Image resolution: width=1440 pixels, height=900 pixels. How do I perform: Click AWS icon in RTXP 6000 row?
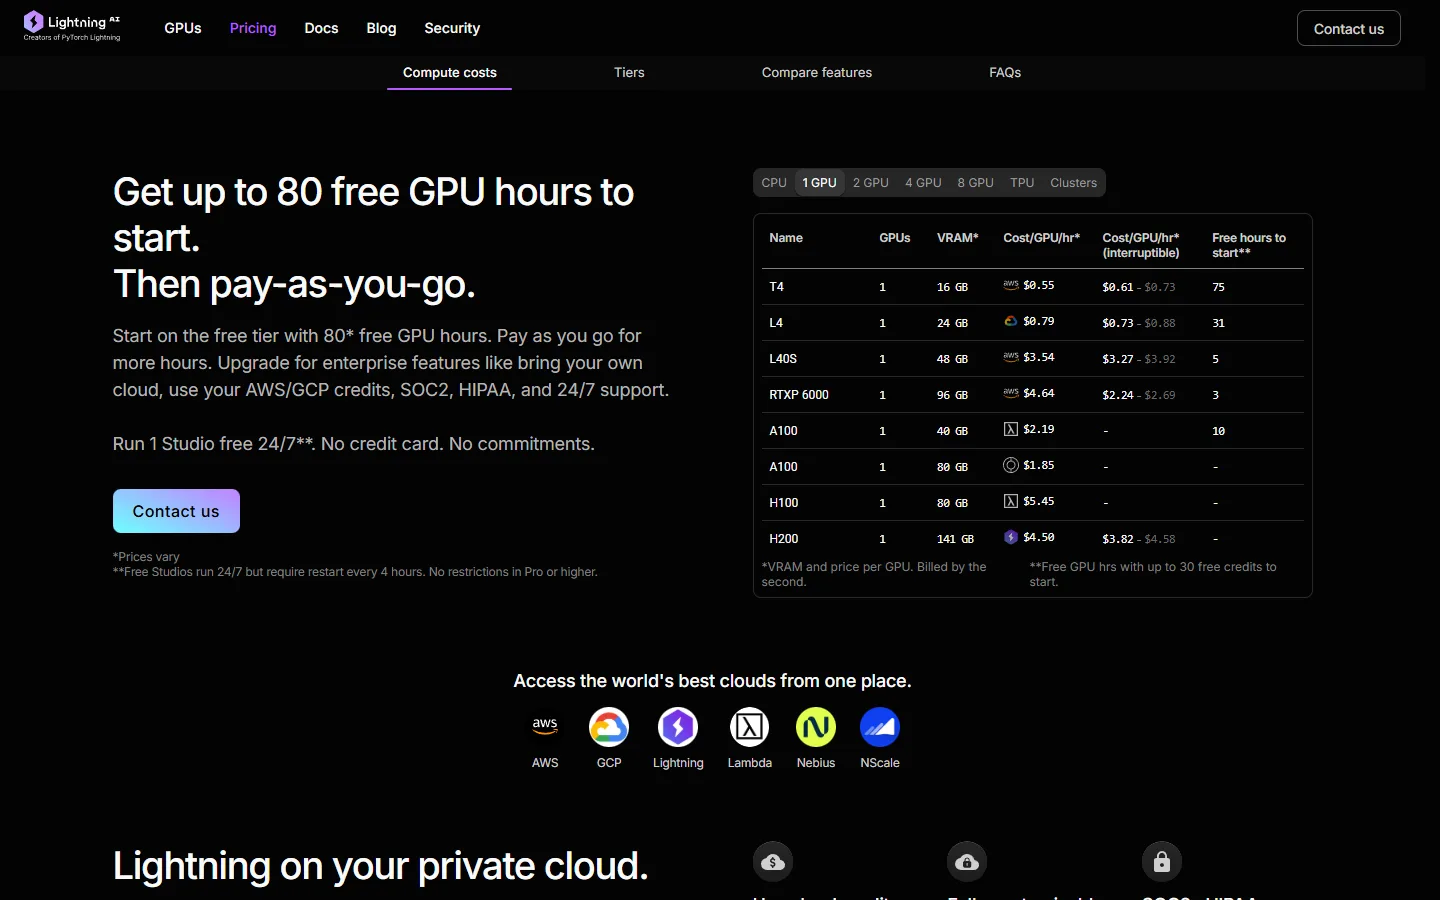(1011, 393)
